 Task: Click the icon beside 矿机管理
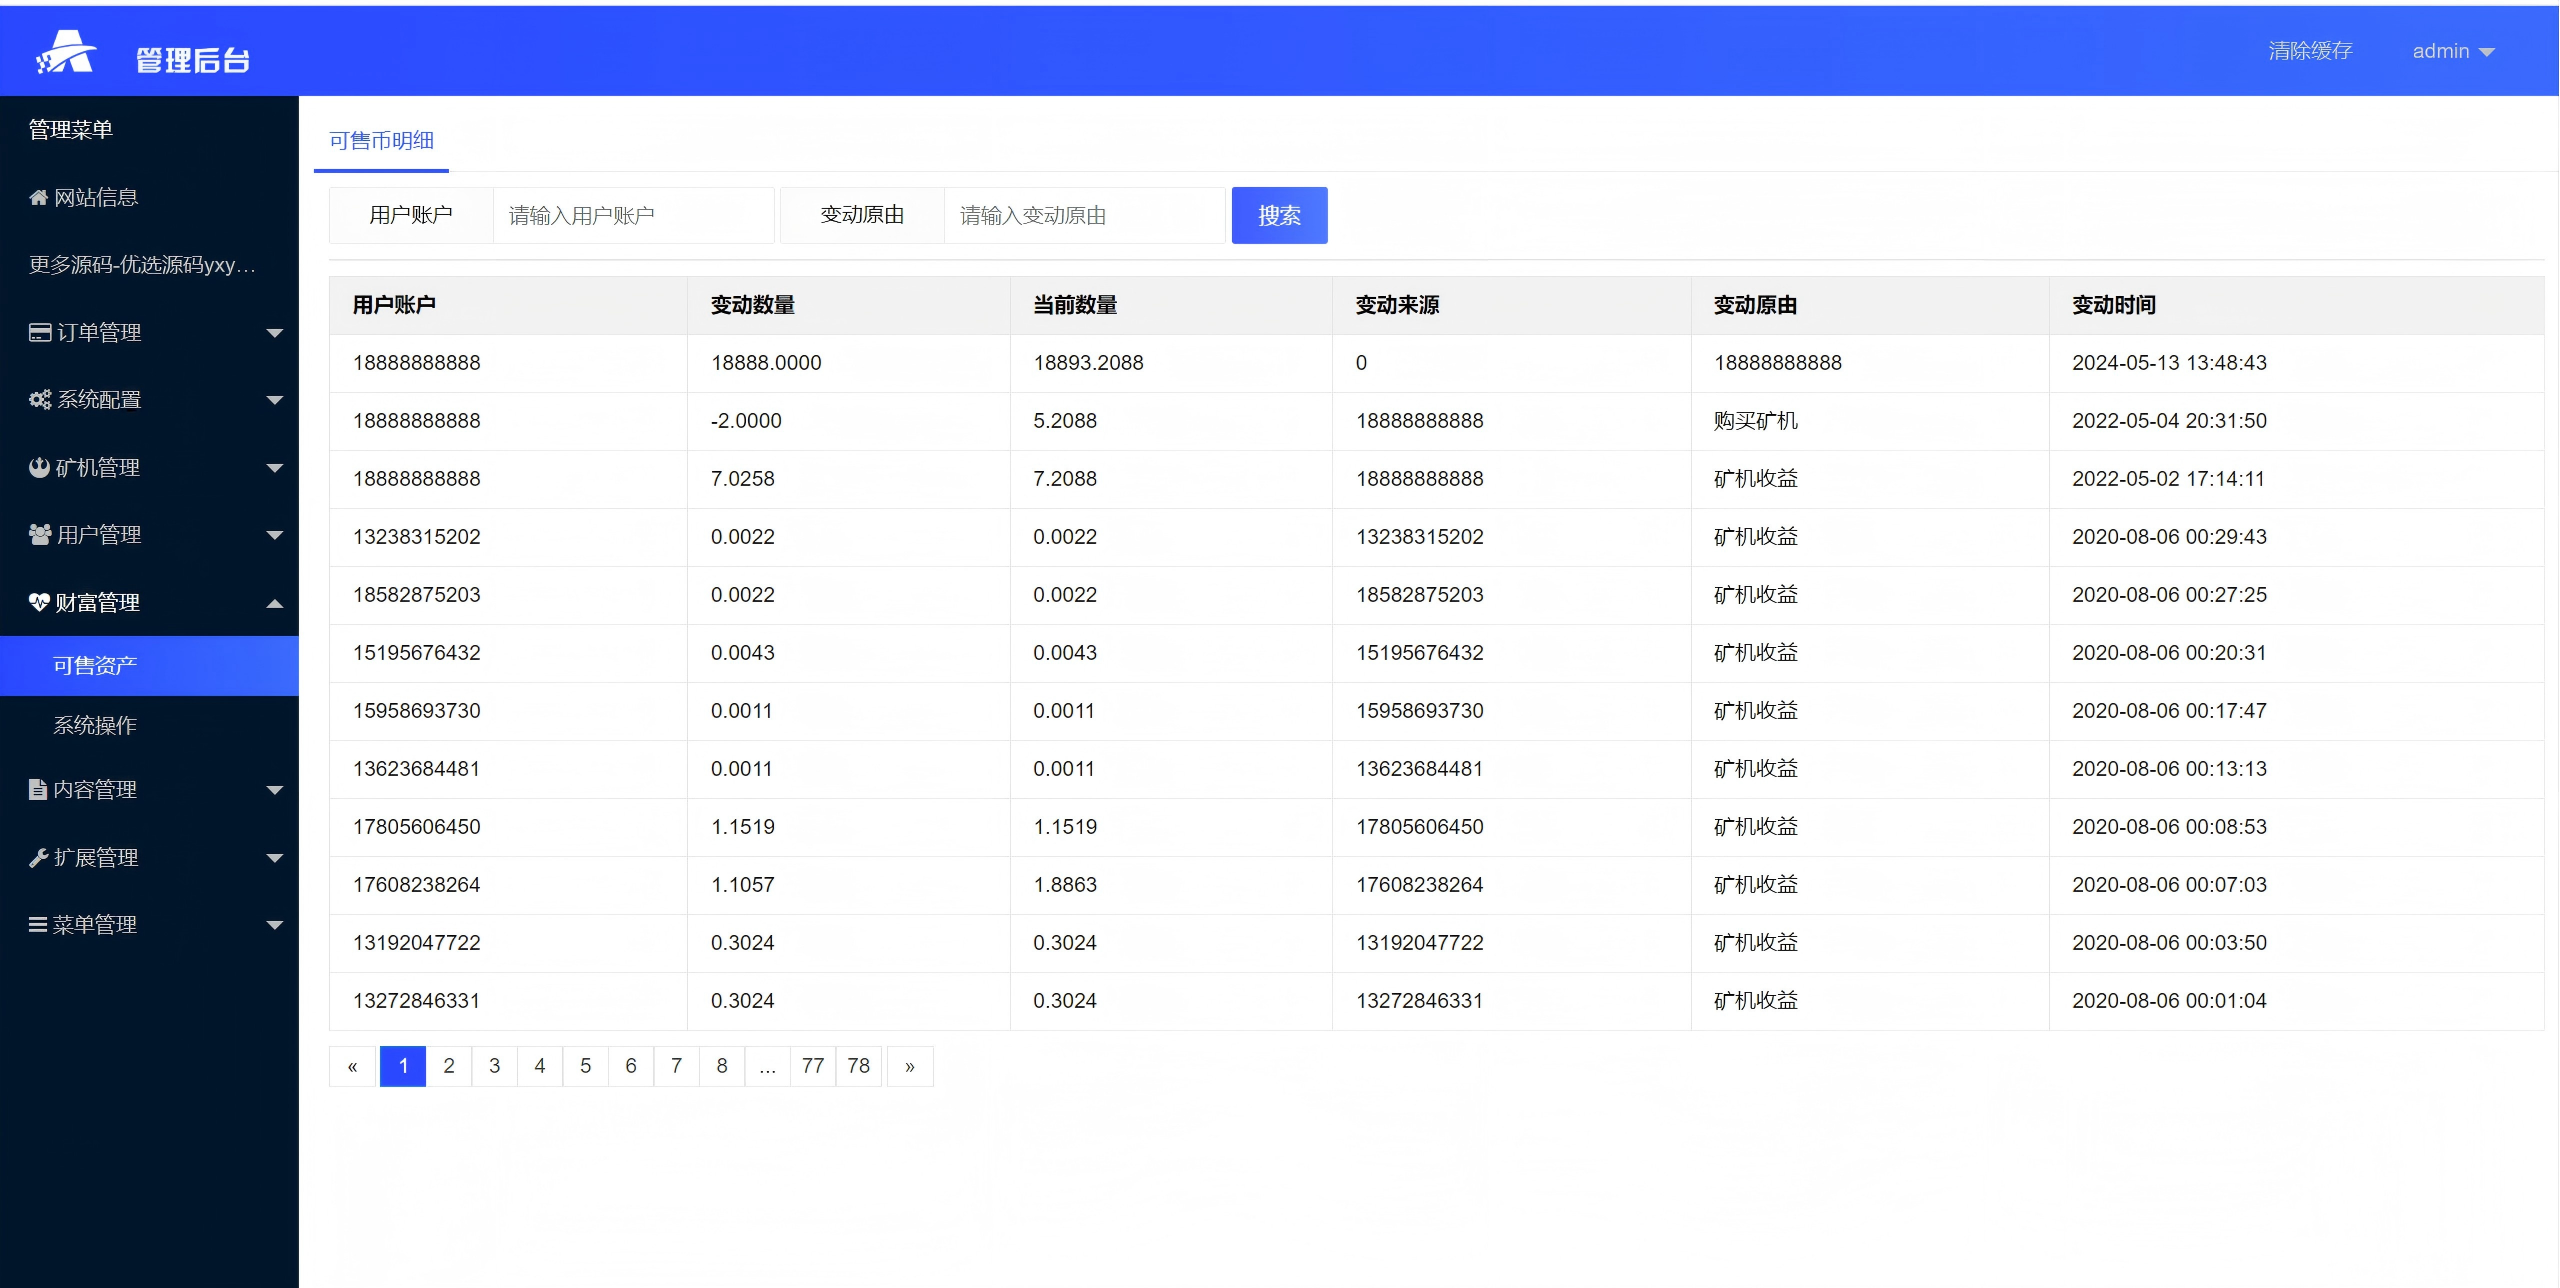coord(39,468)
